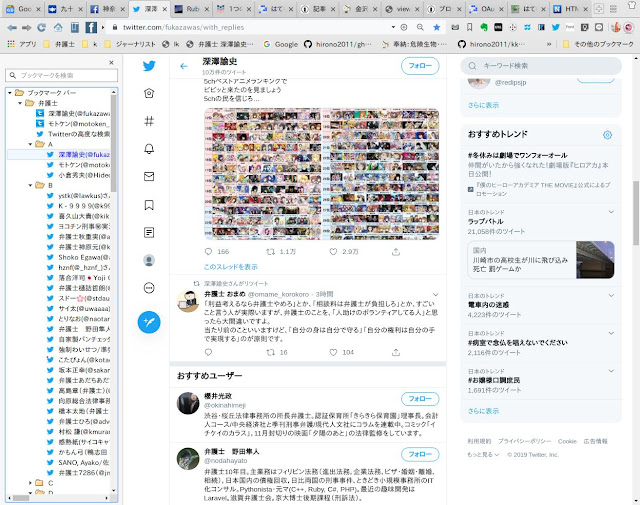Follow 櫻井光政 suggested user
The height and width of the screenshot is (505, 640).
(420, 398)
